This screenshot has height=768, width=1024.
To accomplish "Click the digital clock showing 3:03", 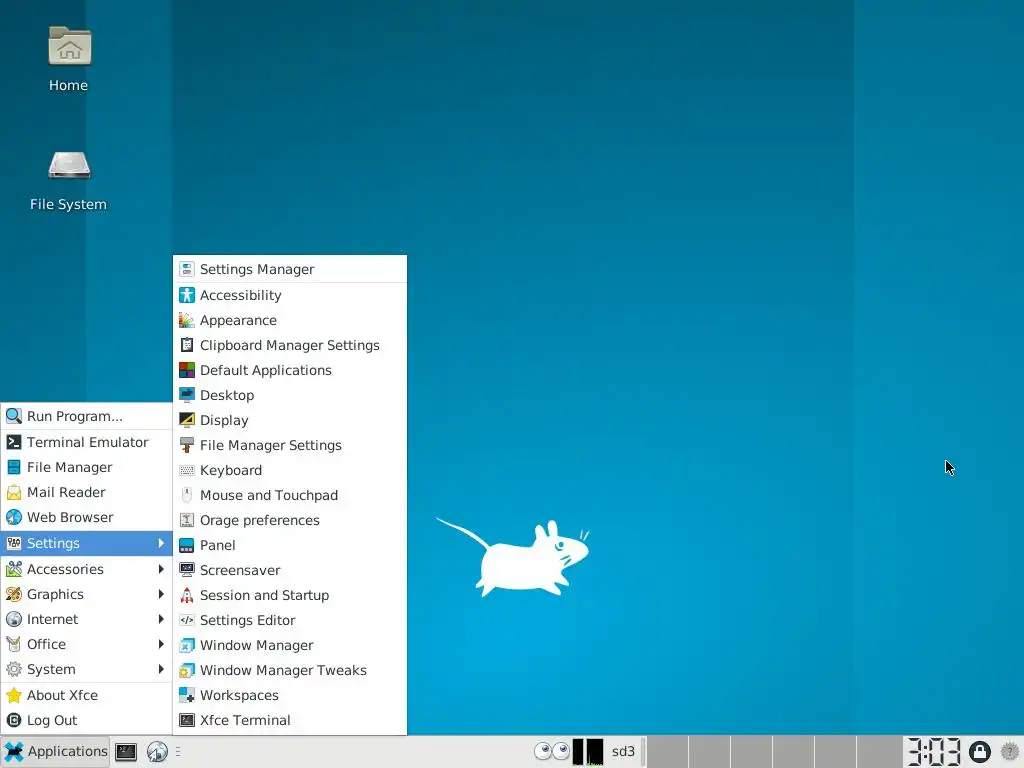I will (x=933, y=752).
